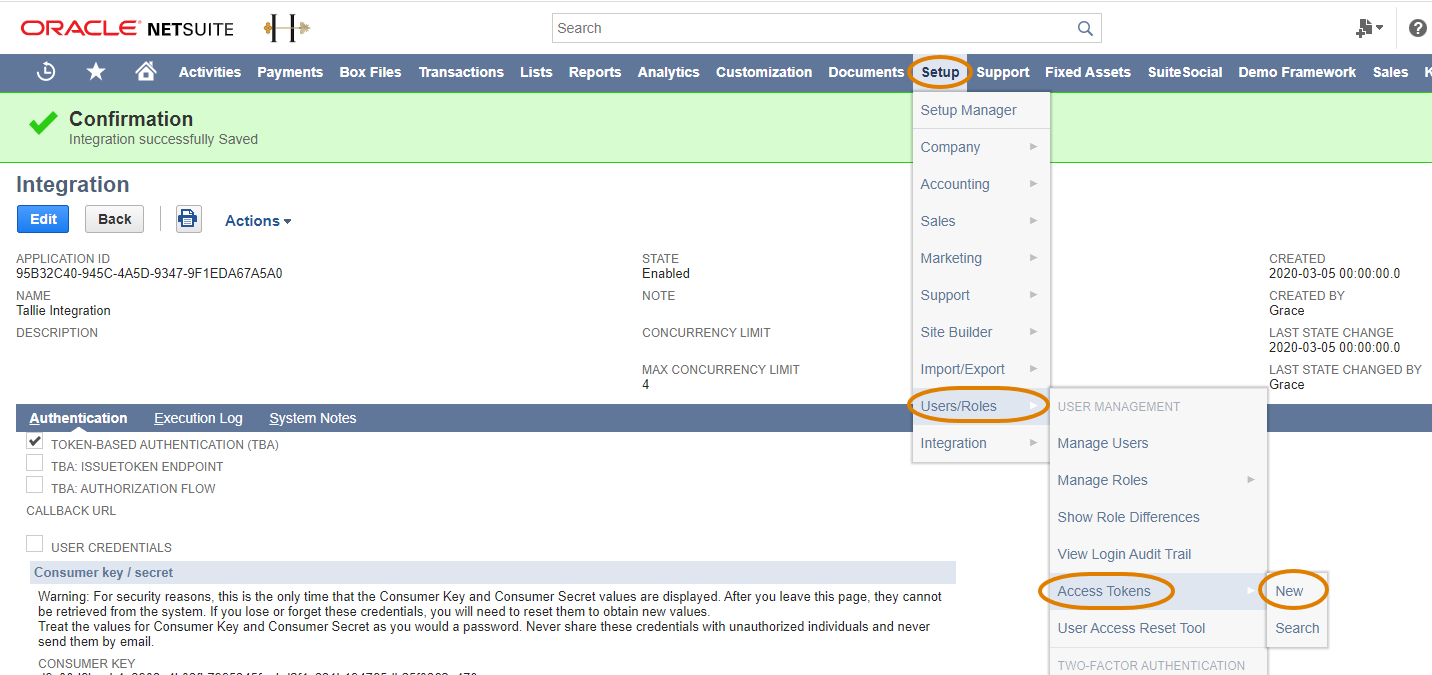Open the SuiteSocial menu
This screenshot has width=1432, height=675.
pyautogui.click(x=1185, y=72)
